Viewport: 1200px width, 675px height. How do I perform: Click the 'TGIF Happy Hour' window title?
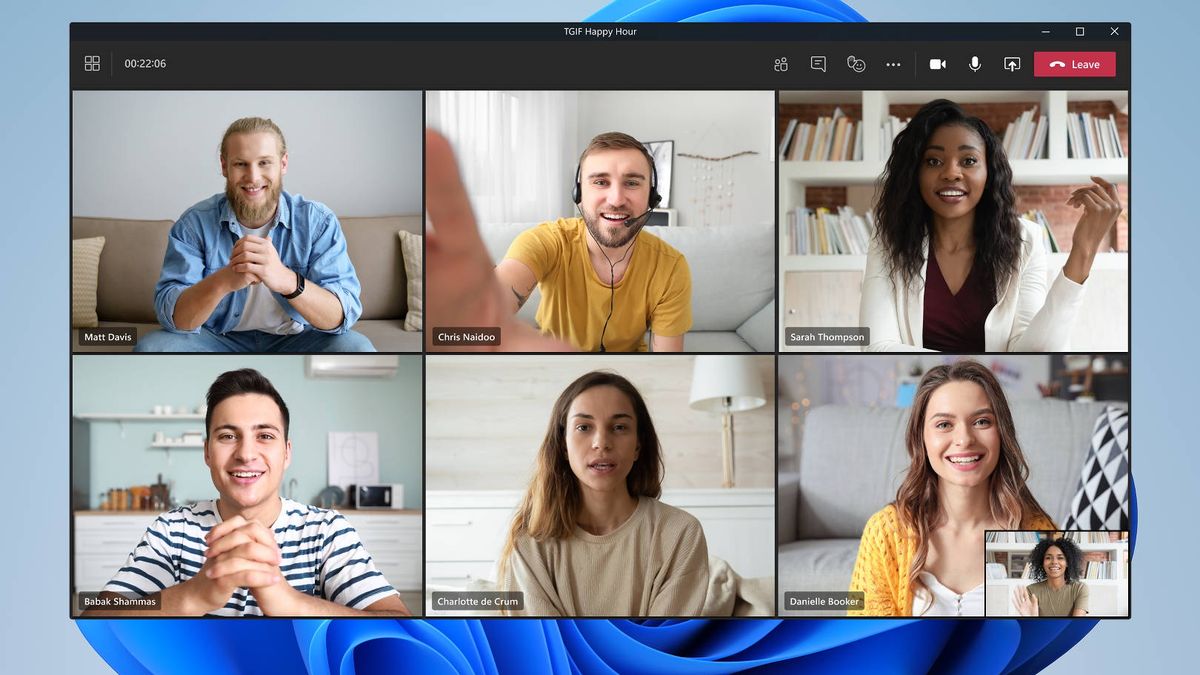tap(600, 32)
